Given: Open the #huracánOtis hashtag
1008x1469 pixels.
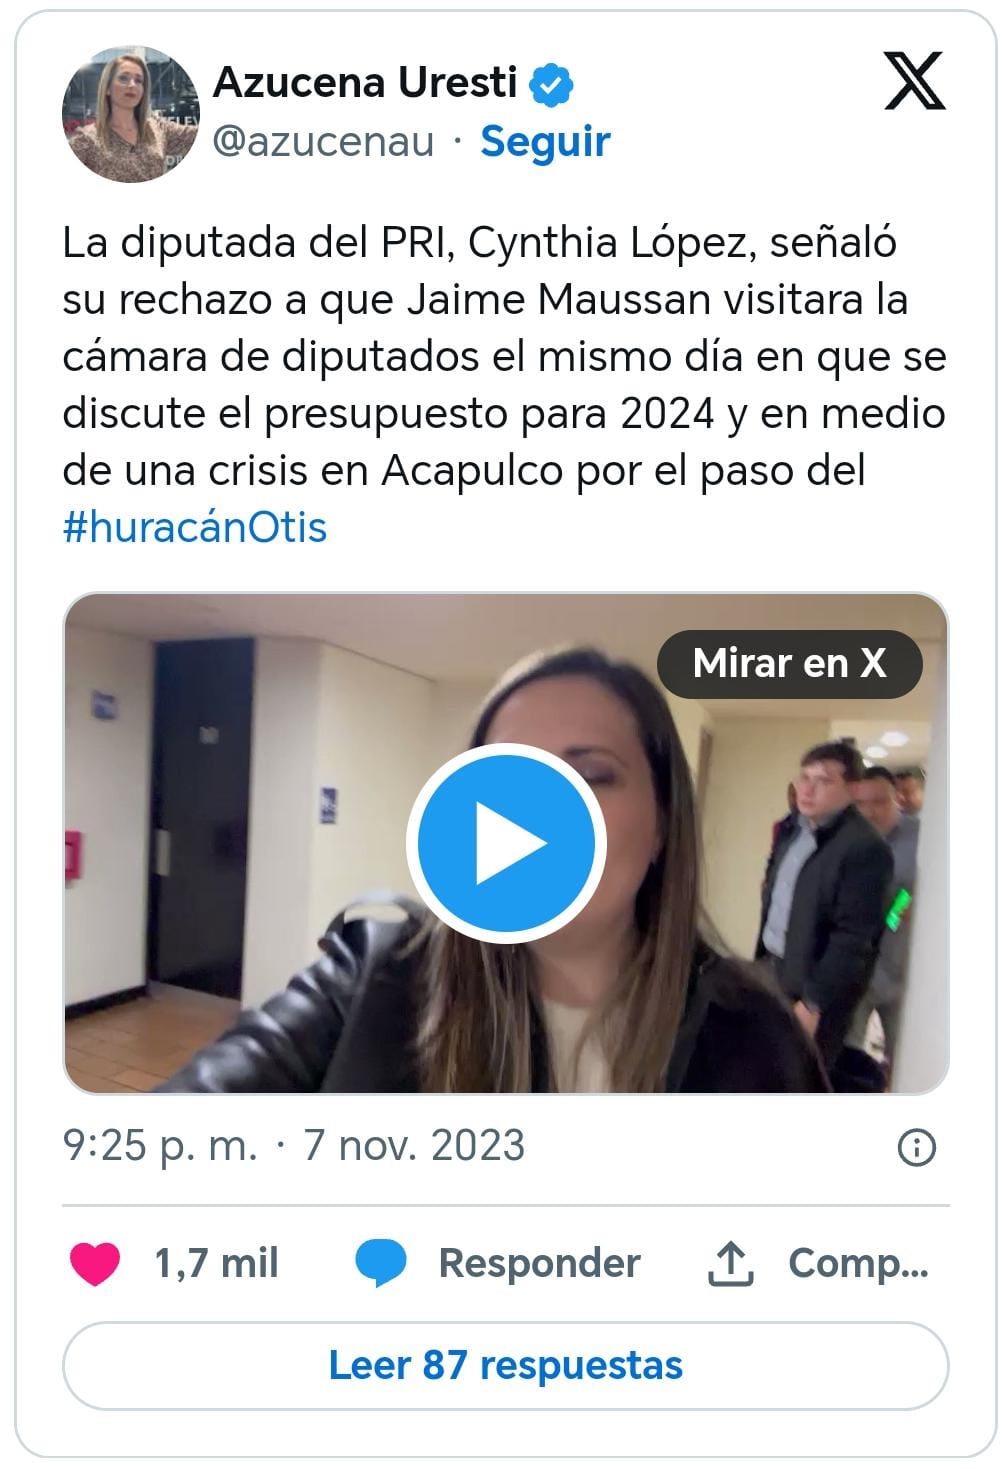Looking at the screenshot, I should point(195,527).
